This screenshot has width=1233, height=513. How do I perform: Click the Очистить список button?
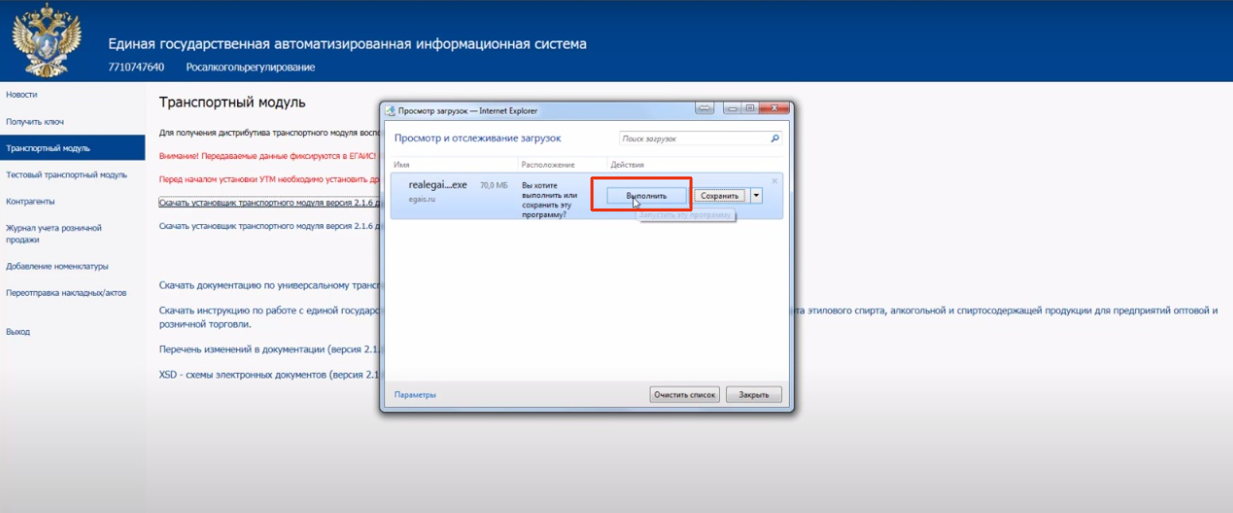pyautogui.click(x=685, y=395)
